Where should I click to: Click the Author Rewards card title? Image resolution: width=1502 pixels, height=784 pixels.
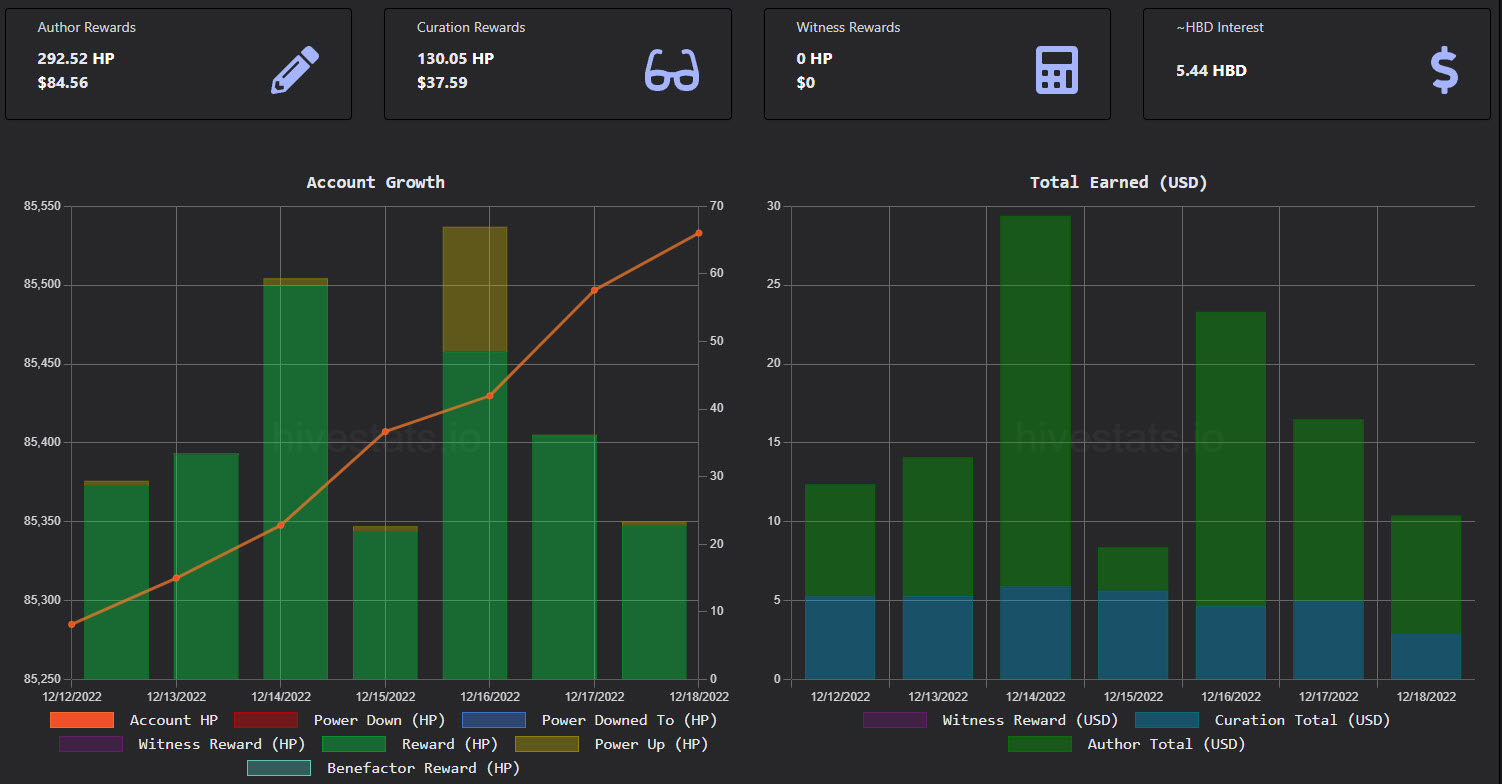[x=87, y=27]
